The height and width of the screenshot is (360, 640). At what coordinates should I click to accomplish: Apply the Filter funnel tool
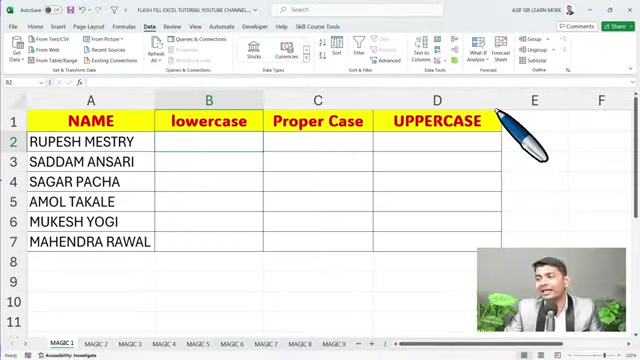click(359, 45)
